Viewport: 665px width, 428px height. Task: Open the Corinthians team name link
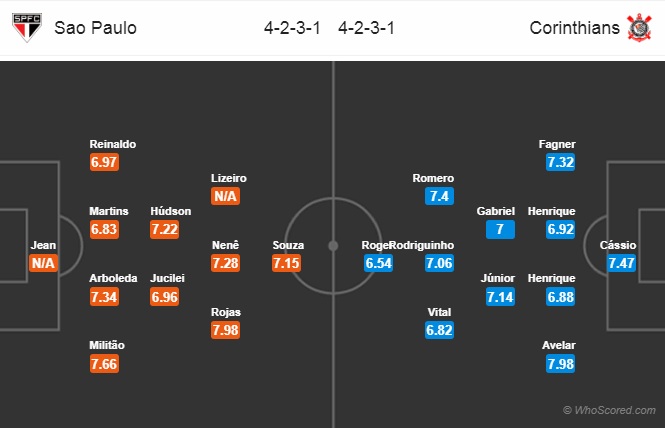pyautogui.click(x=575, y=28)
